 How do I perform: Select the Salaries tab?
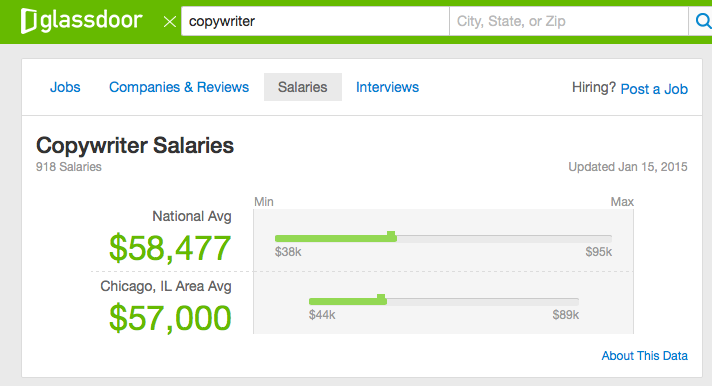303,87
